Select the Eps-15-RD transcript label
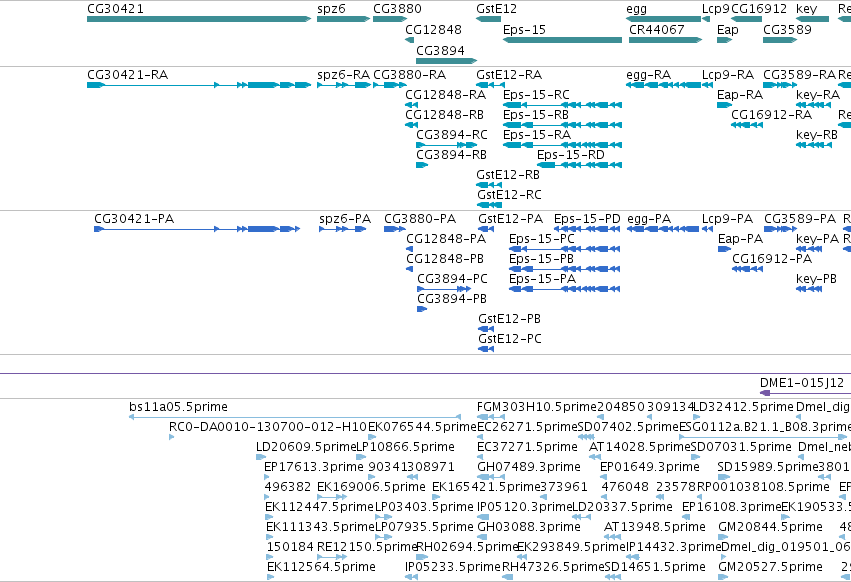The height and width of the screenshot is (582, 851). (x=571, y=155)
